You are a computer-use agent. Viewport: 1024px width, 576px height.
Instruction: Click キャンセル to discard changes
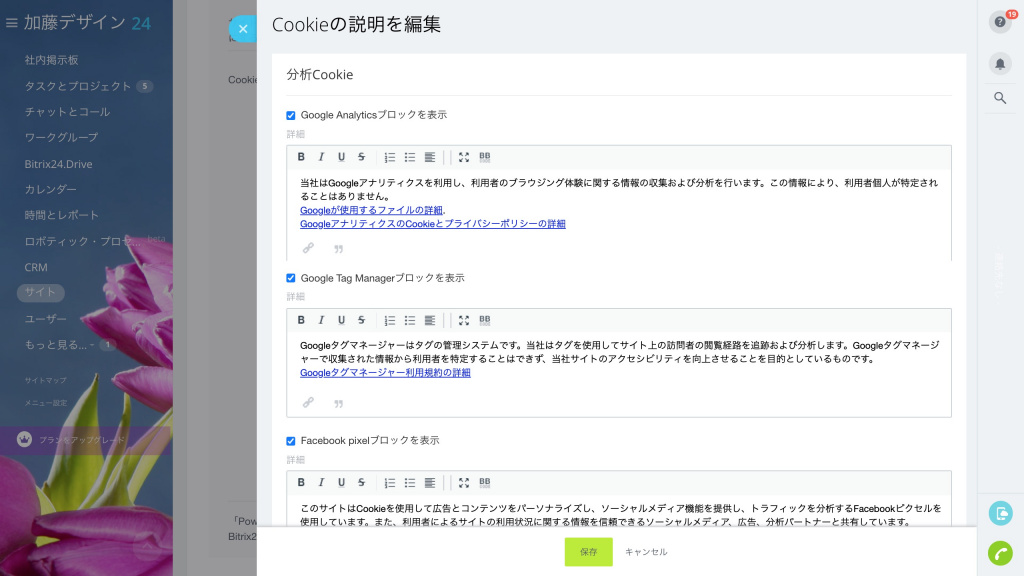click(x=646, y=552)
